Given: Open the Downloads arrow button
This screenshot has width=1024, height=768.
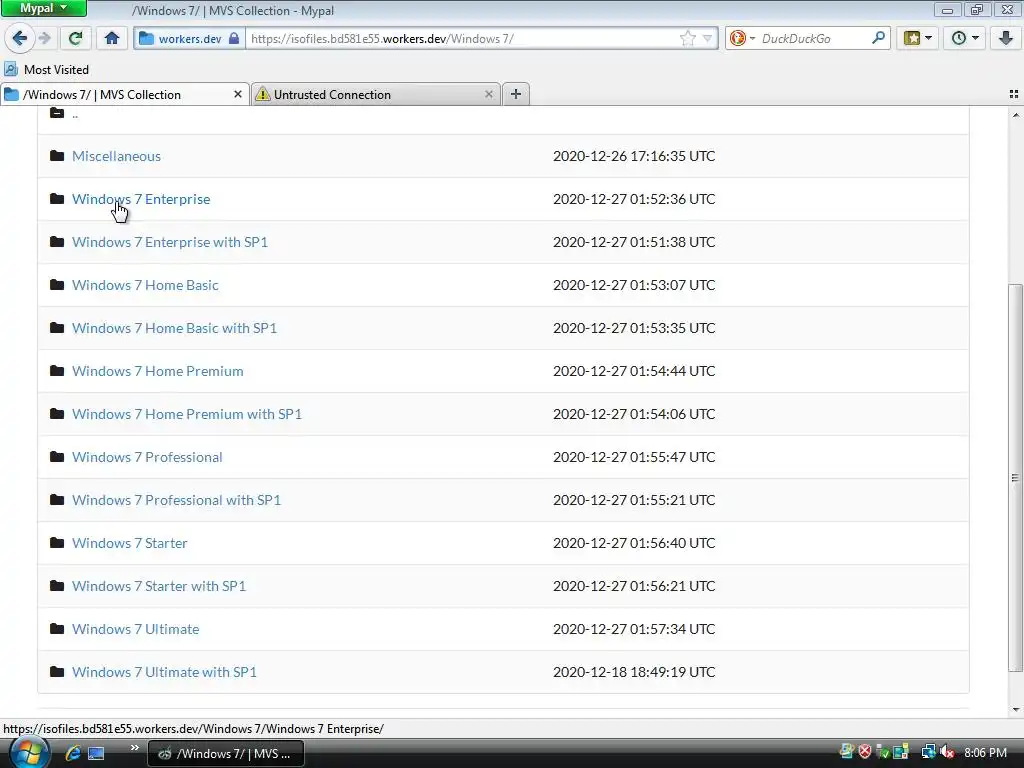Looking at the screenshot, I should [1006, 38].
